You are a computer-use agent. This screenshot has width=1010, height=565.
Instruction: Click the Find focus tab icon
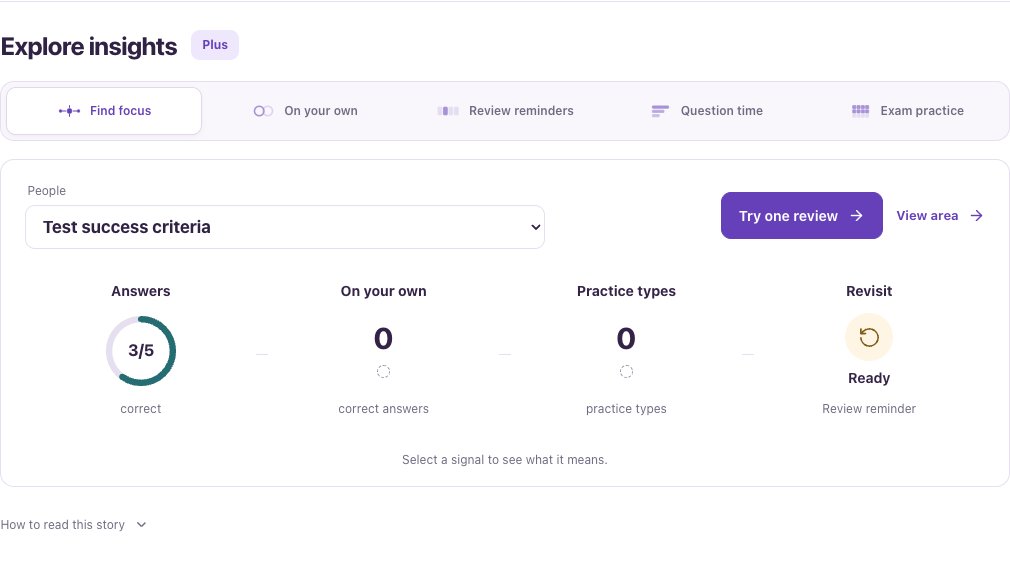pyautogui.click(x=70, y=111)
